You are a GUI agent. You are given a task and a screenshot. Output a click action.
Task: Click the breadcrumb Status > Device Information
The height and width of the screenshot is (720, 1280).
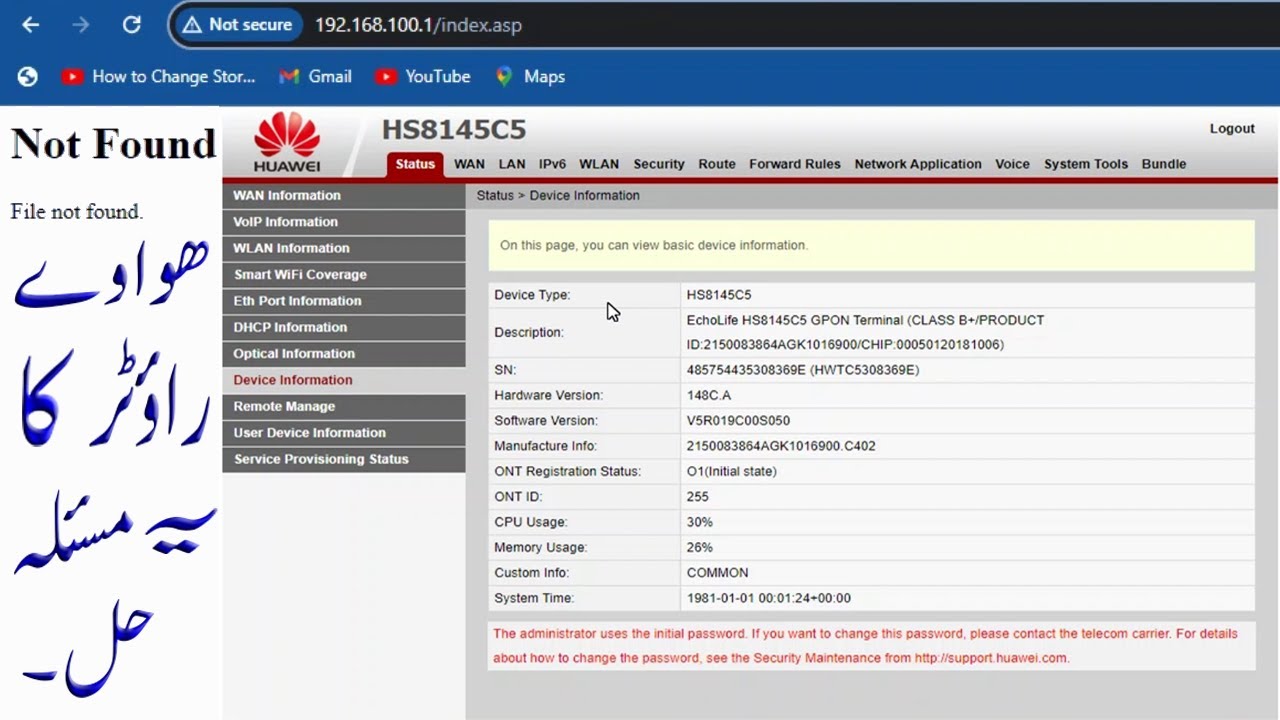click(x=558, y=195)
